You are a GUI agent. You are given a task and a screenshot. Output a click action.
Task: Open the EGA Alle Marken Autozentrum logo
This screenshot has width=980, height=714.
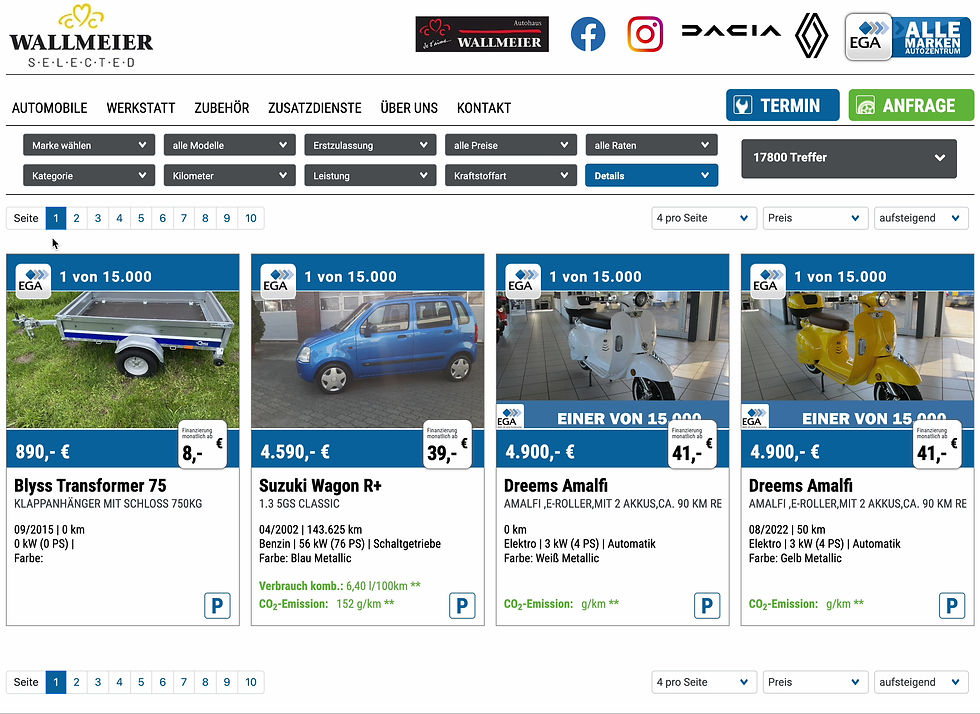pos(908,37)
